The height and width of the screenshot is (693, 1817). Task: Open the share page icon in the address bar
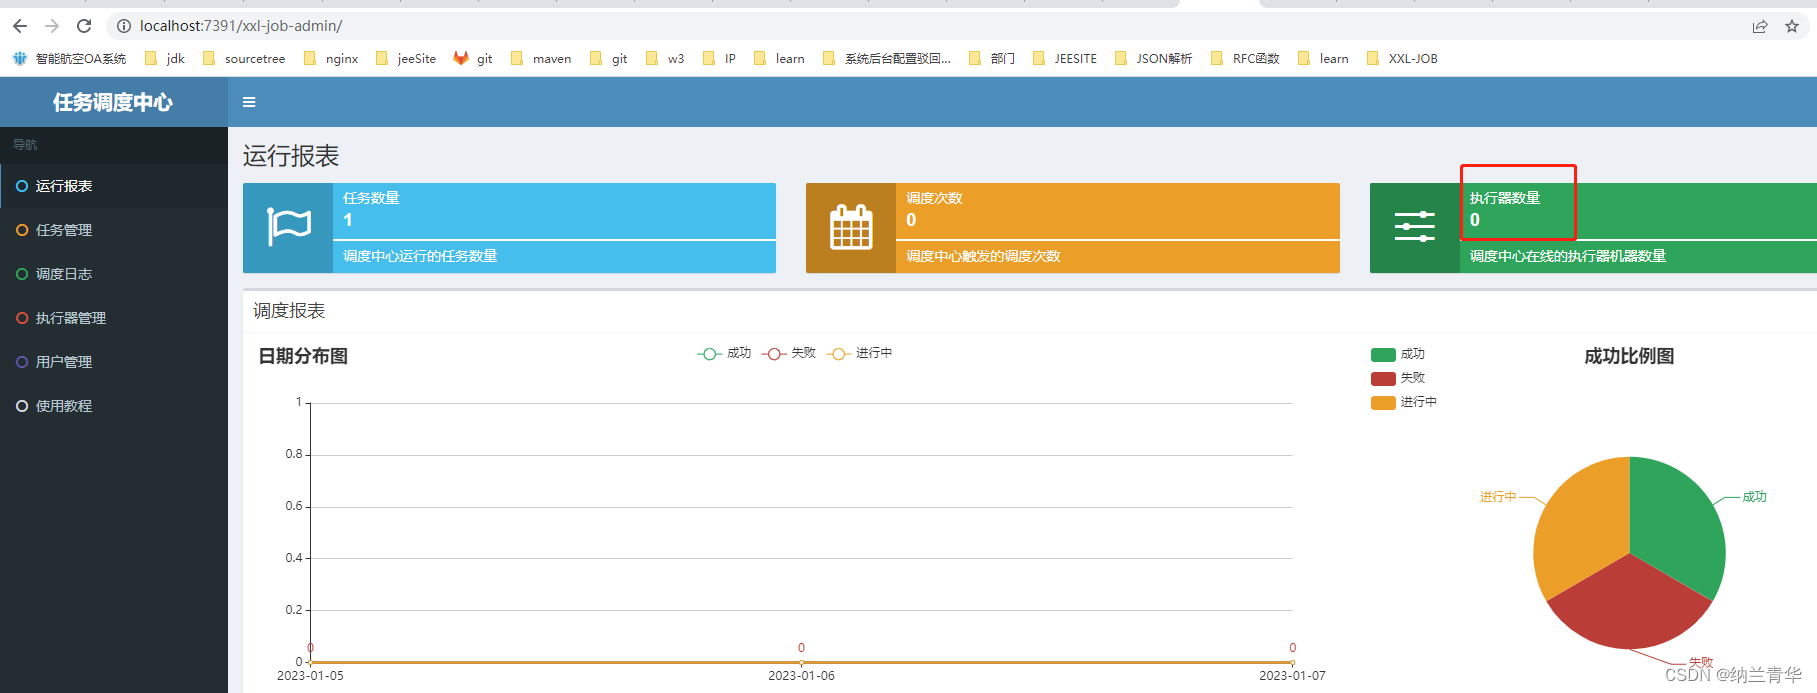pyautogui.click(x=1760, y=26)
